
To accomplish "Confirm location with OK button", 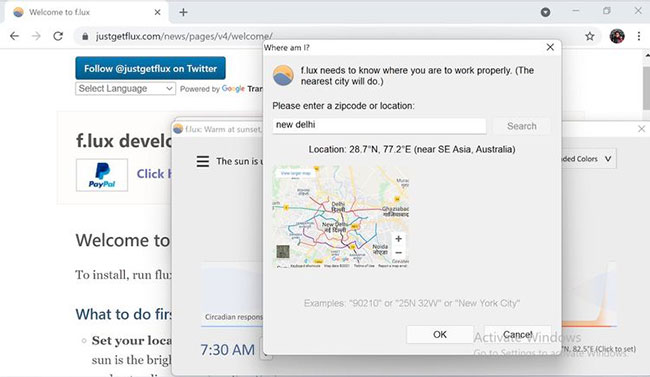I will (x=440, y=334).
